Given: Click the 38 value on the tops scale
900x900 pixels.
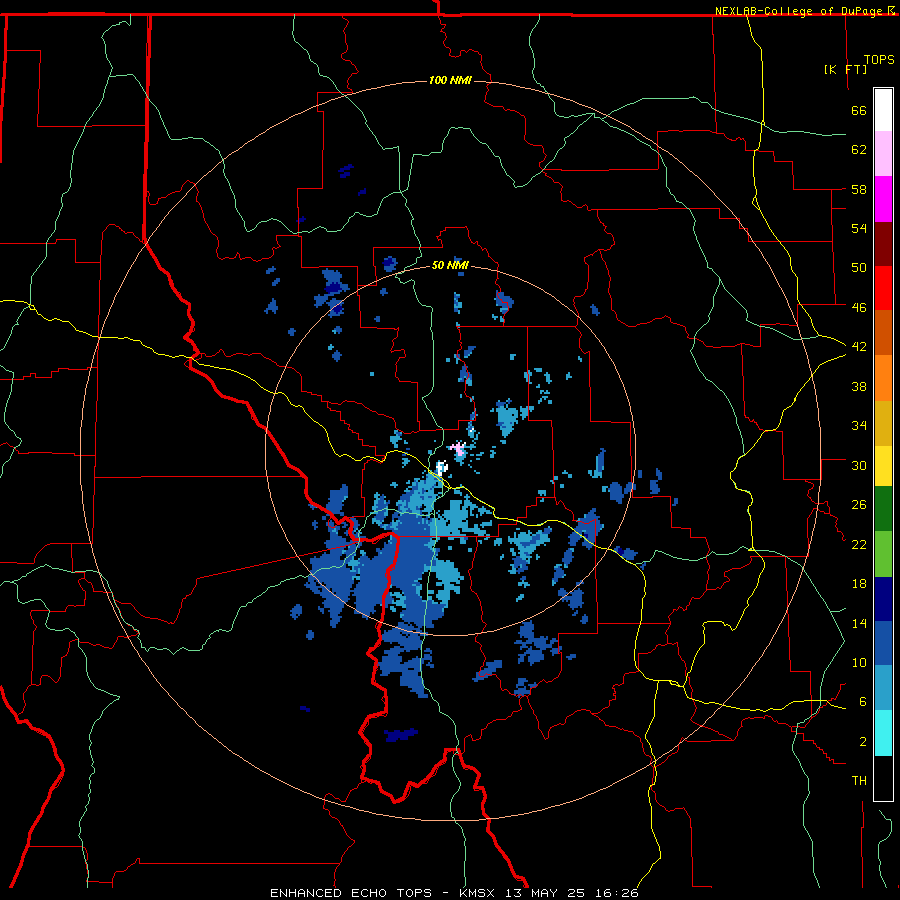Looking at the screenshot, I should 859,386.
